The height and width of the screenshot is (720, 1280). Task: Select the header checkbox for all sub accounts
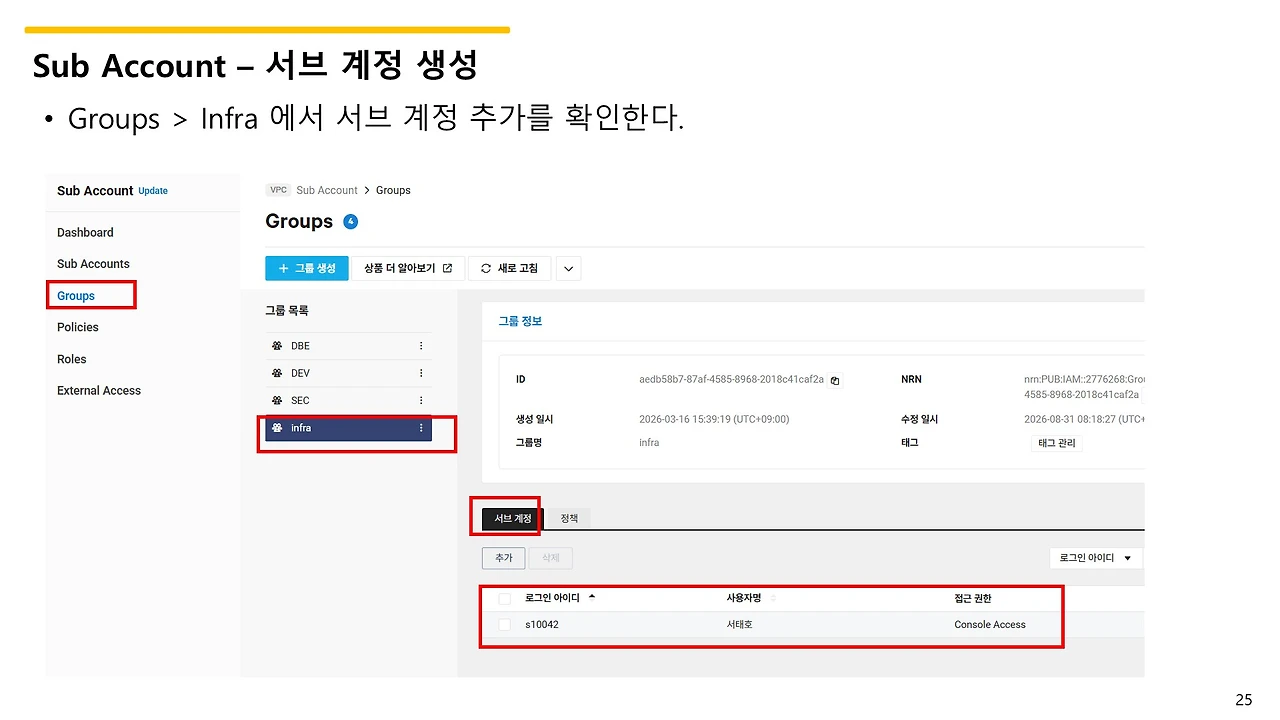pos(504,598)
